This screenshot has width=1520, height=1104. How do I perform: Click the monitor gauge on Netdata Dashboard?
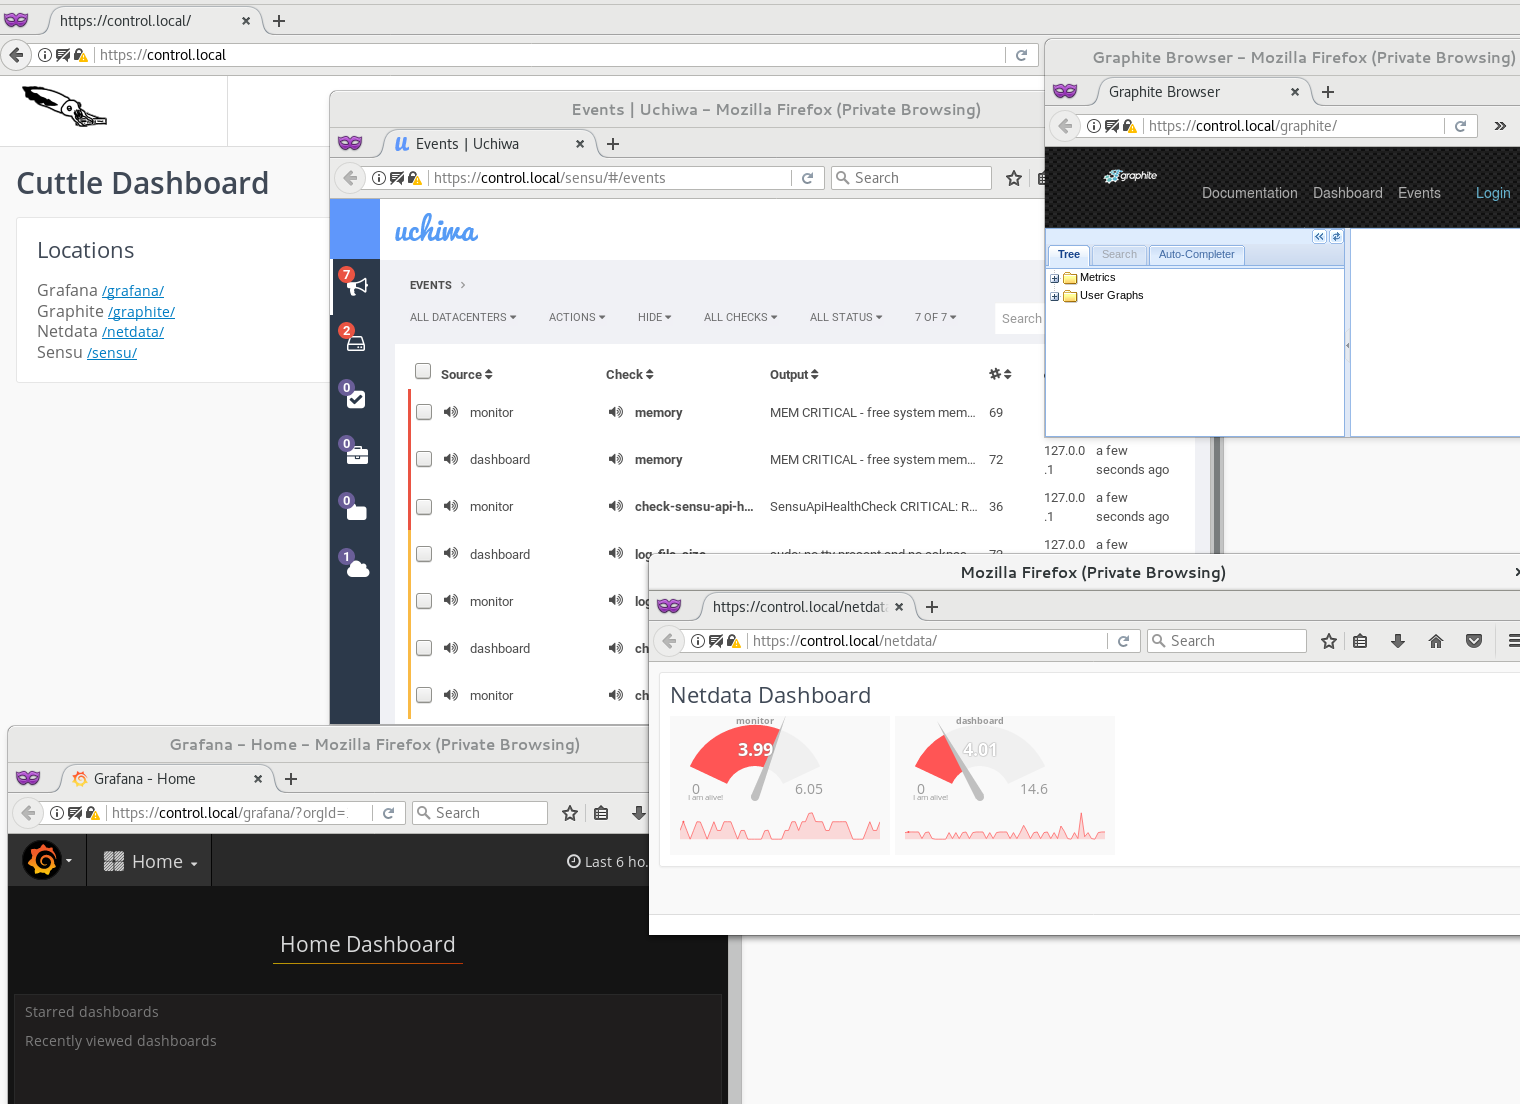[x=780, y=785]
